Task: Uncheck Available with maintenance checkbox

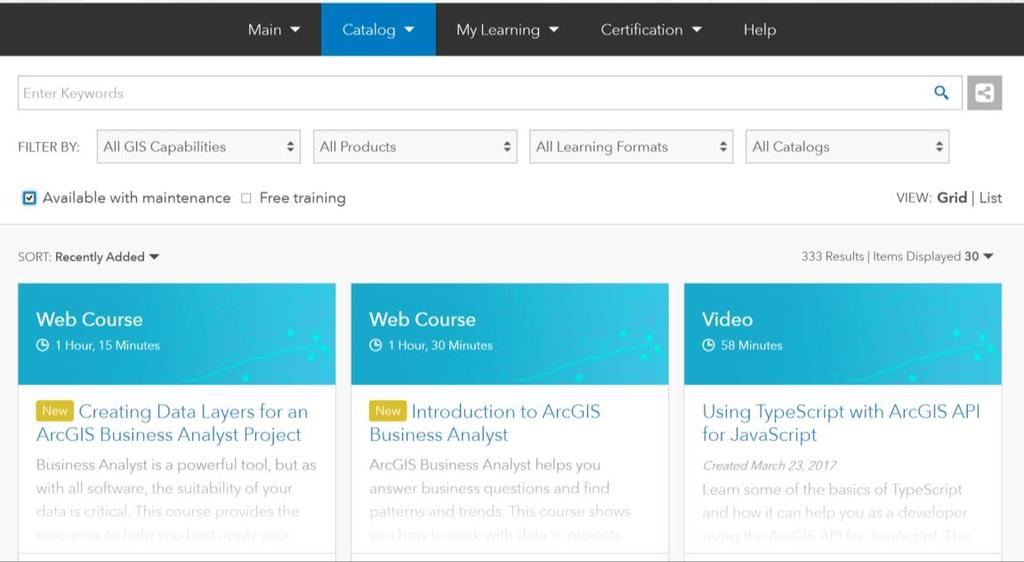Action: 29,198
